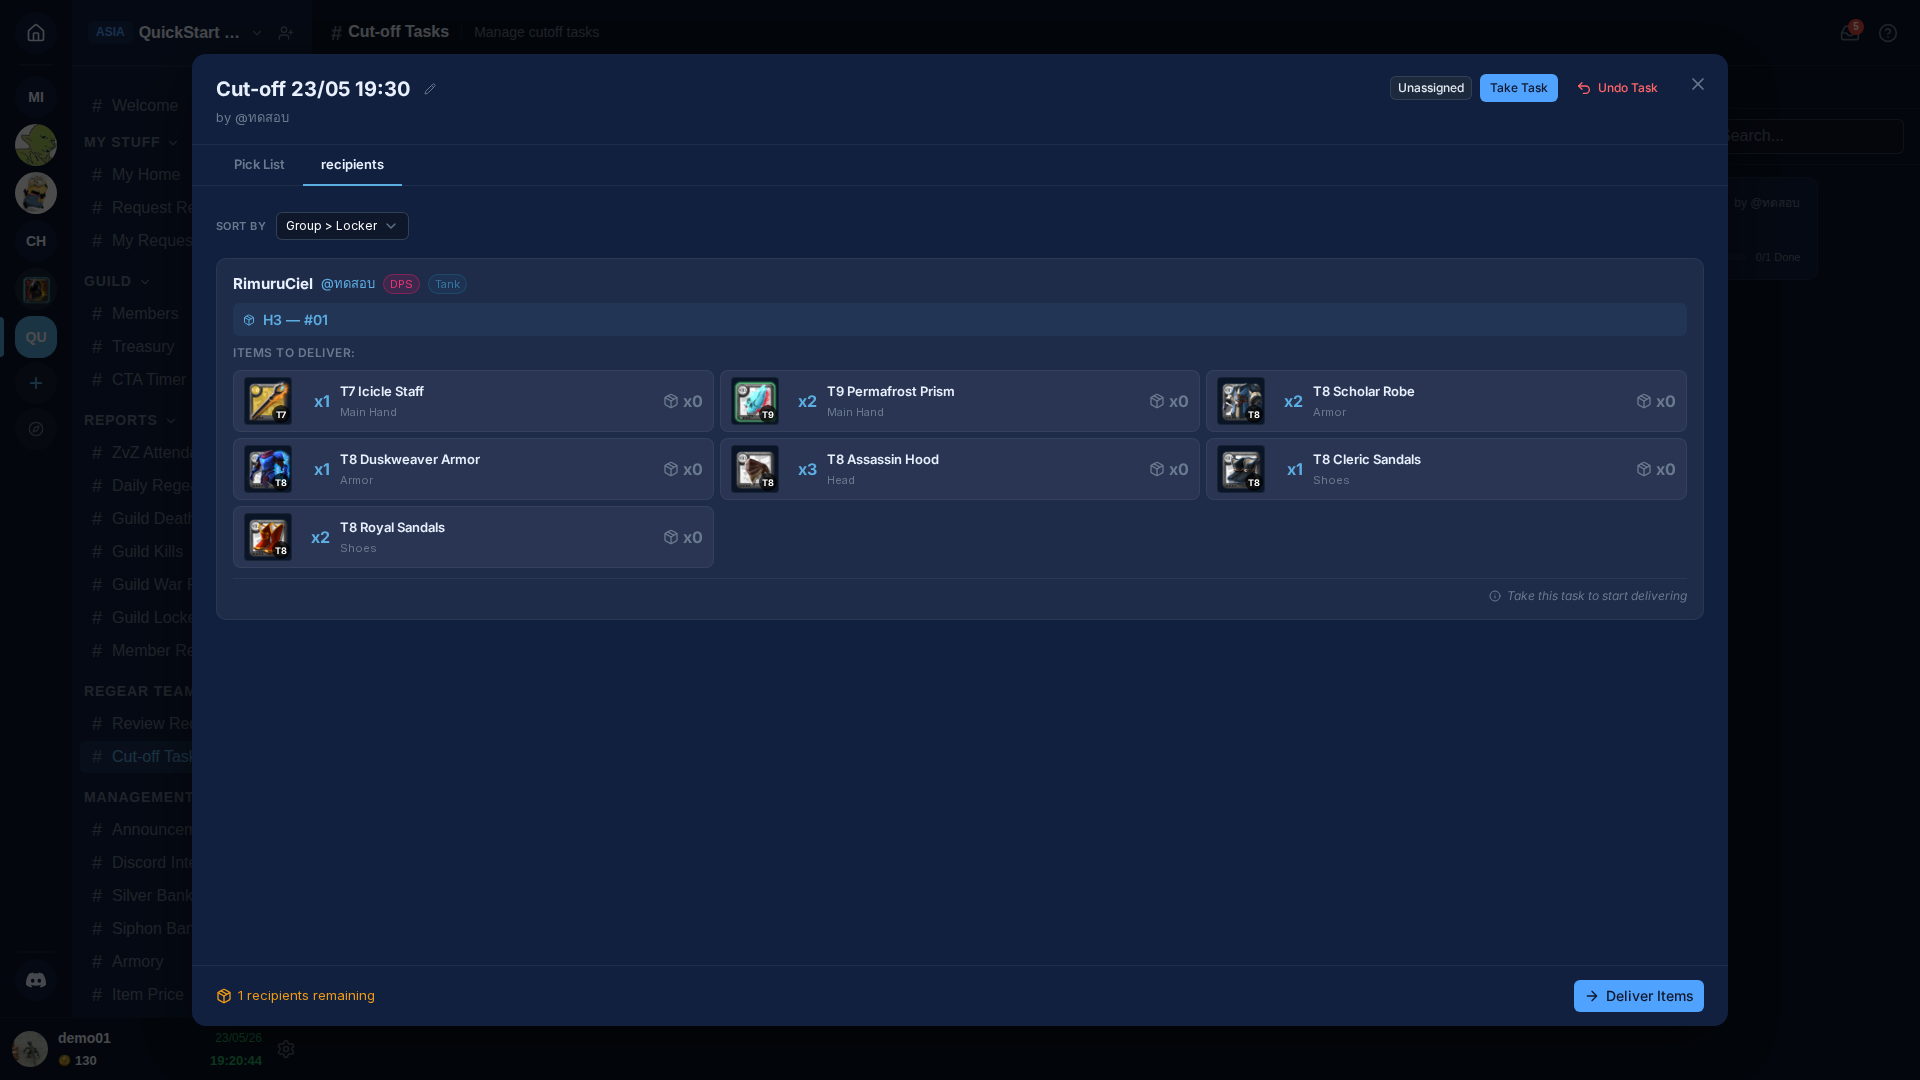Click the Unassigned status badge
Image resolution: width=1920 pixels, height=1080 pixels.
click(1430, 88)
